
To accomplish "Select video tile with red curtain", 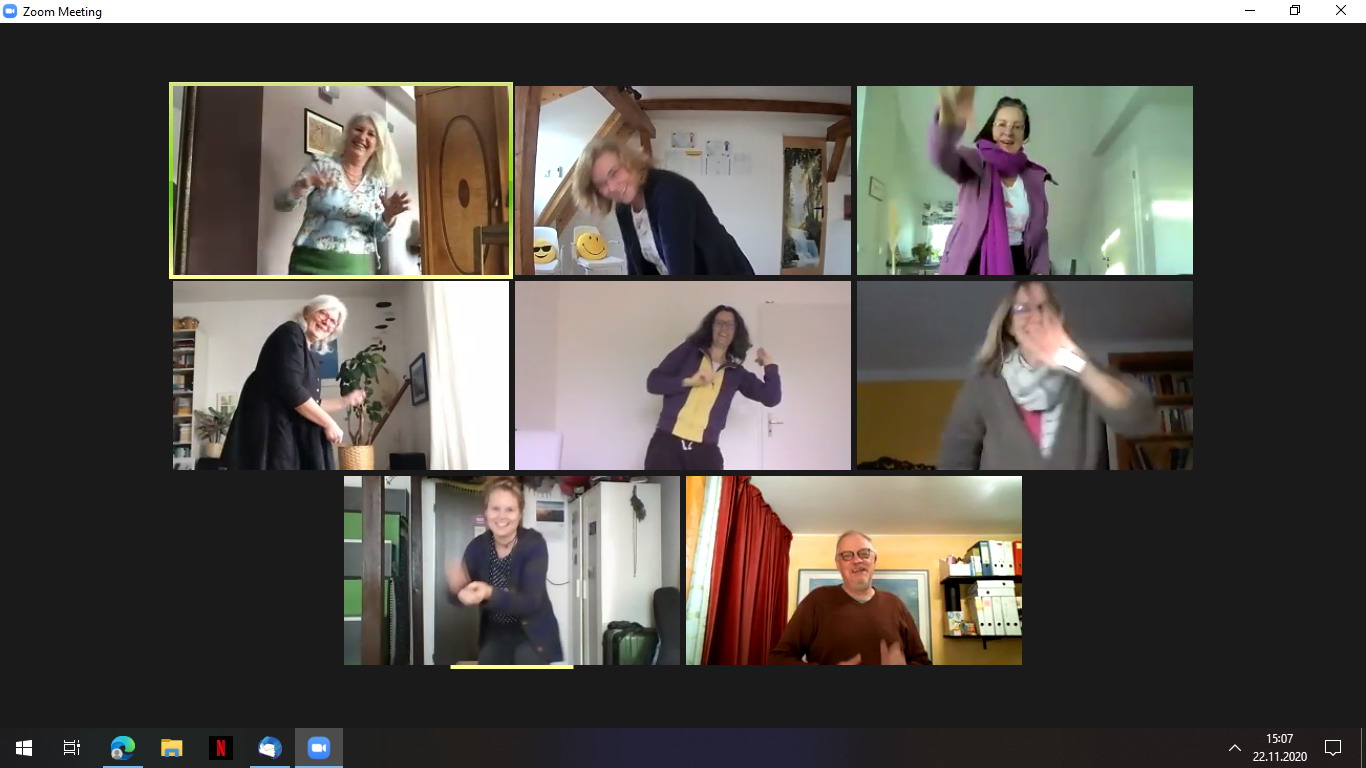I will (854, 570).
